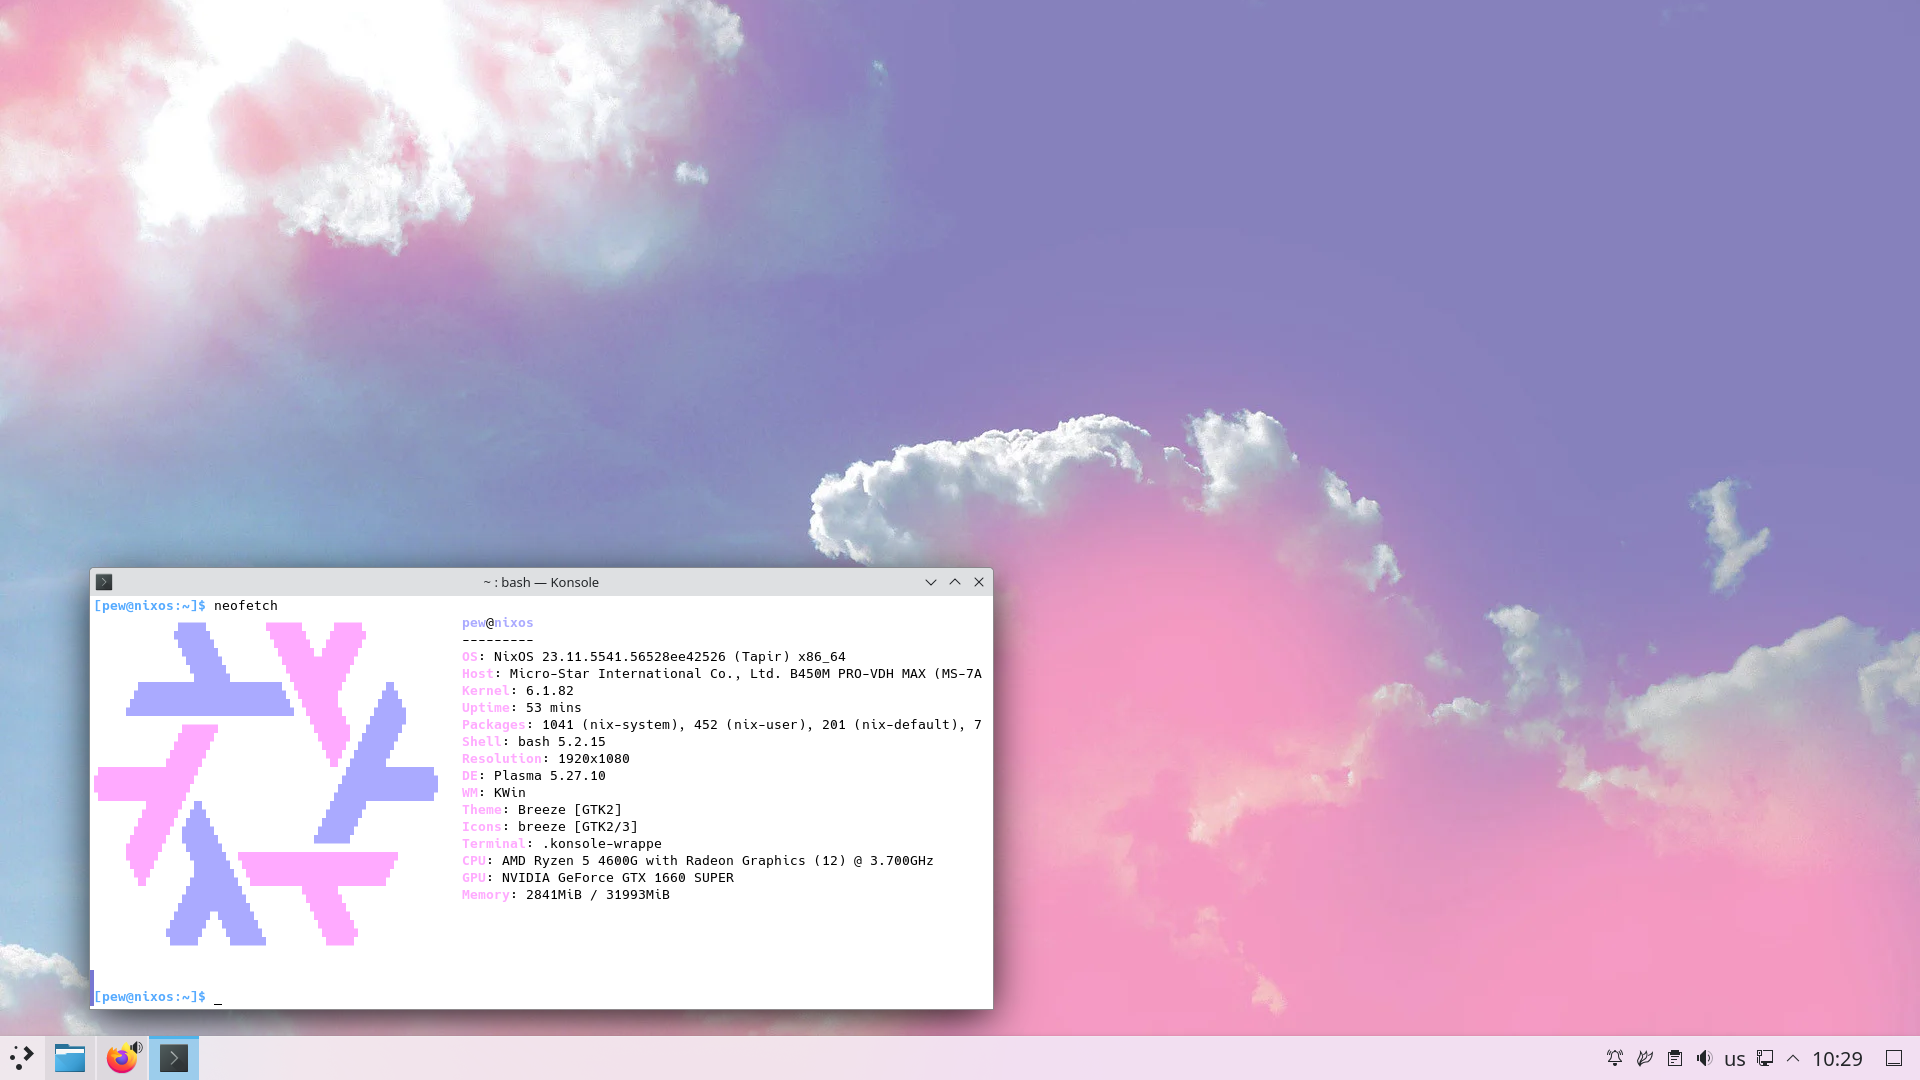Mute Firefox via its taskbar audio indicator
This screenshot has height=1080, width=1920.
[137, 1047]
